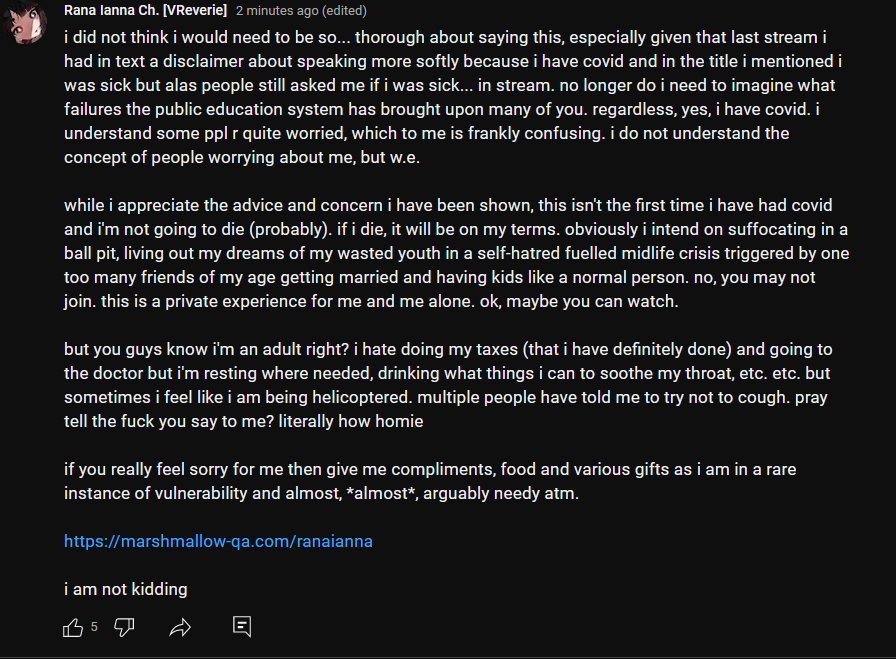Follow the marshmallow-qa.com/ranaianna link
Viewport: 896px width, 659px height.
(218, 541)
